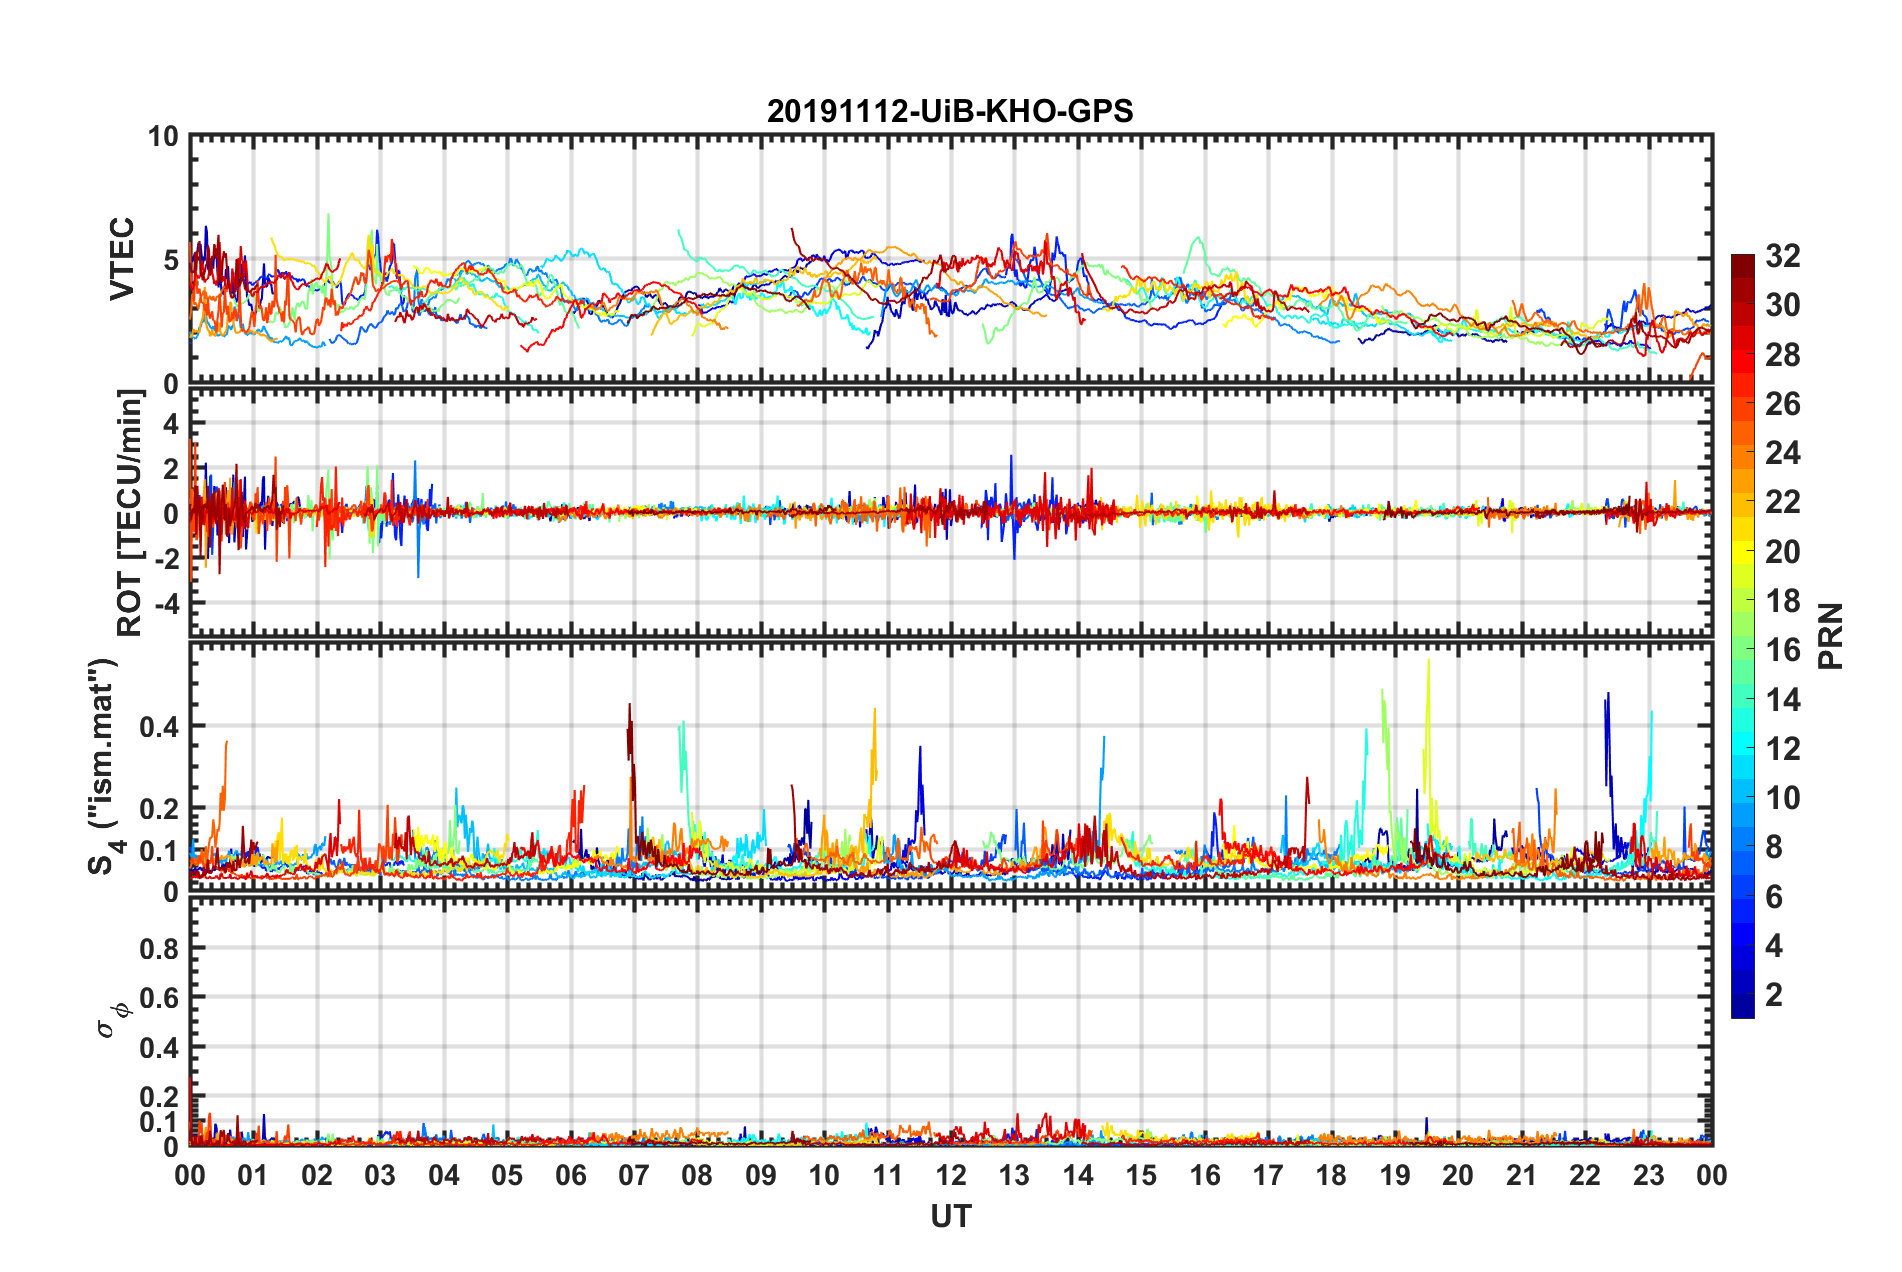This screenshot has width=1902, height=1272.
Task: Select the UT hour tick label "03"
Action: coord(380,1175)
